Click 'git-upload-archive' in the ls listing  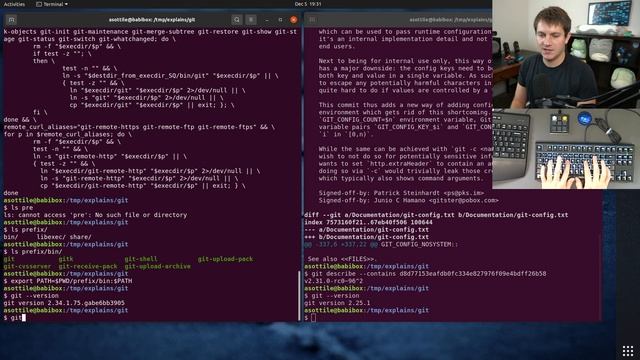tap(158, 266)
